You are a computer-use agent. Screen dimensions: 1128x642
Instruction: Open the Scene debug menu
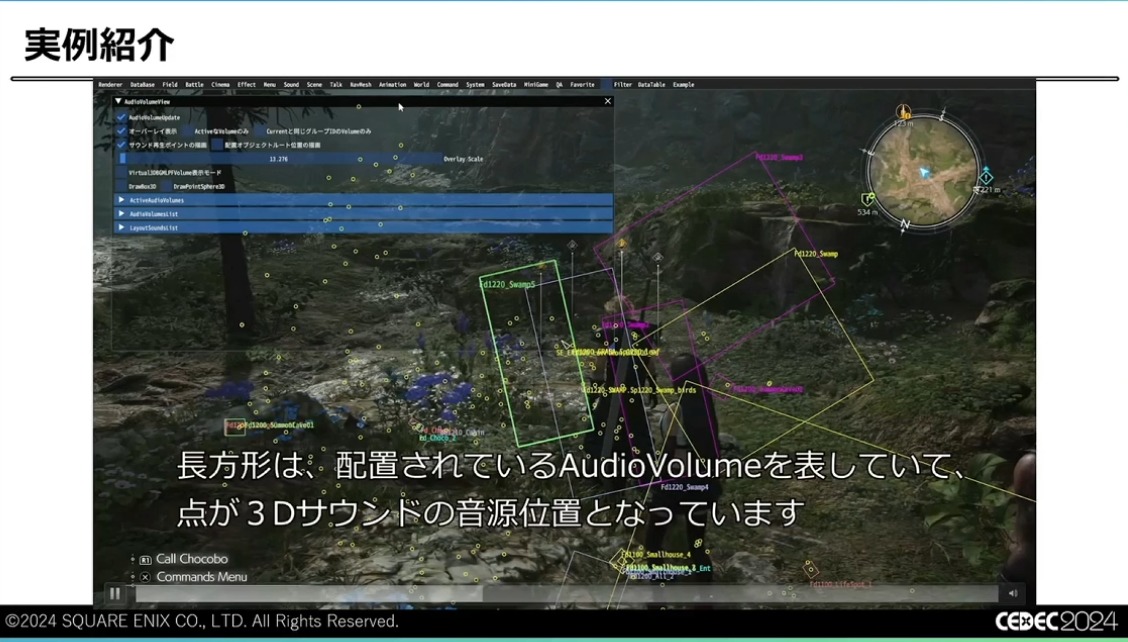coord(314,85)
